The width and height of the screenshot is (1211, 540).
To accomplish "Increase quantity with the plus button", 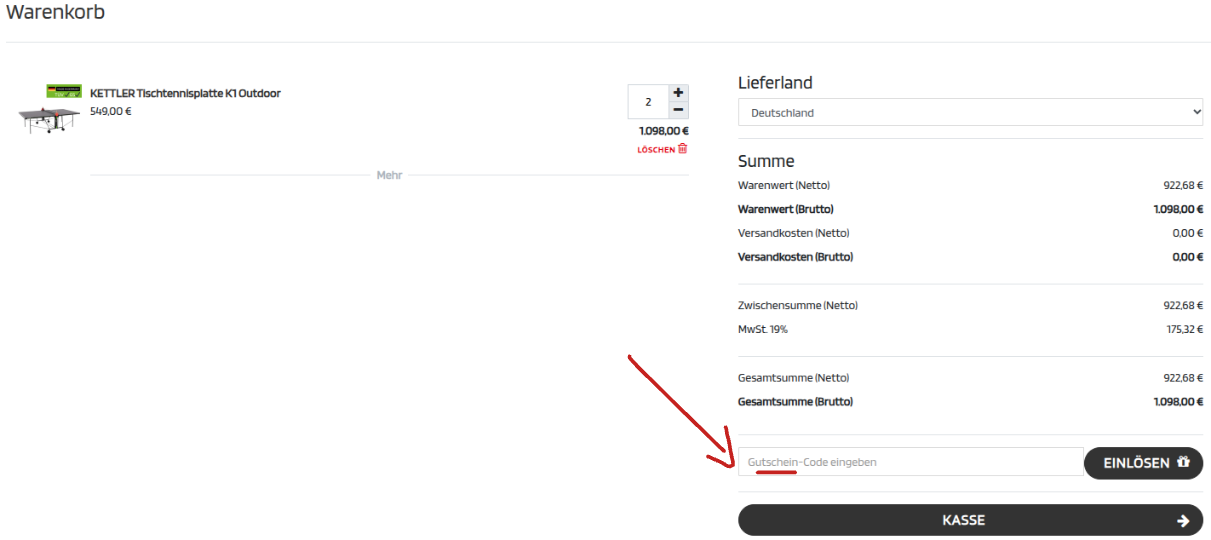I will click(x=678, y=92).
